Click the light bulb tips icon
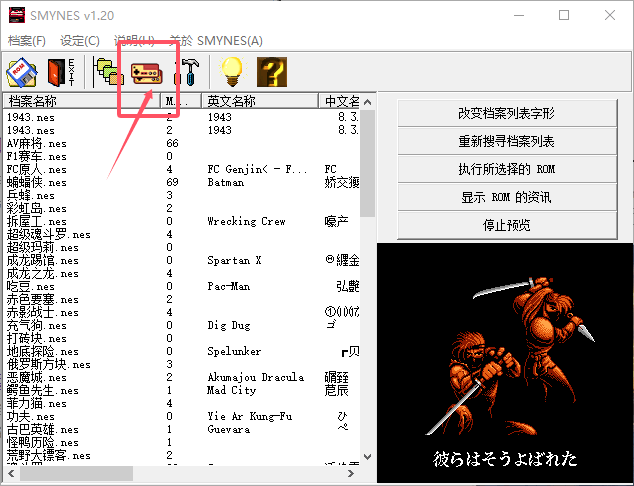This screenshot has height=486, width=634. [x=232, y=71]
